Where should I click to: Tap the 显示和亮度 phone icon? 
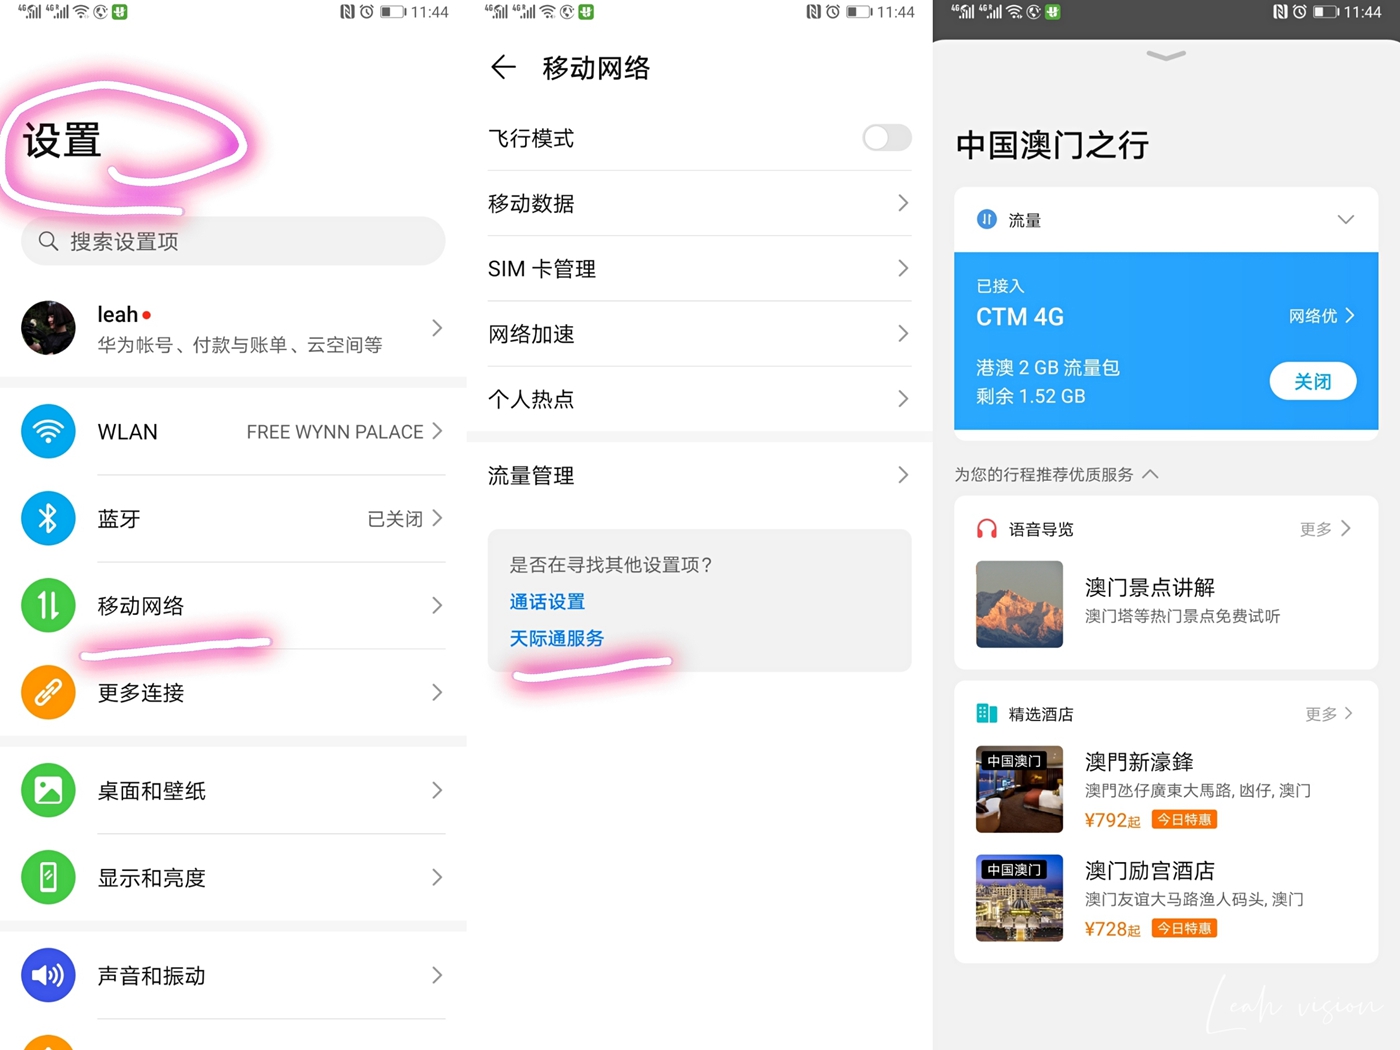[x=48, y=877]
